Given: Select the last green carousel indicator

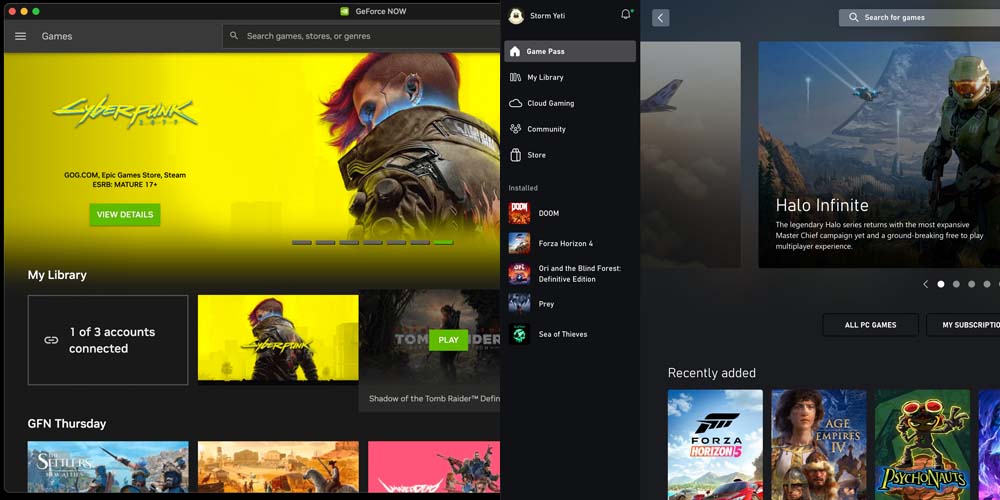Looking at the screenshot, I should (x=443, y=242).
